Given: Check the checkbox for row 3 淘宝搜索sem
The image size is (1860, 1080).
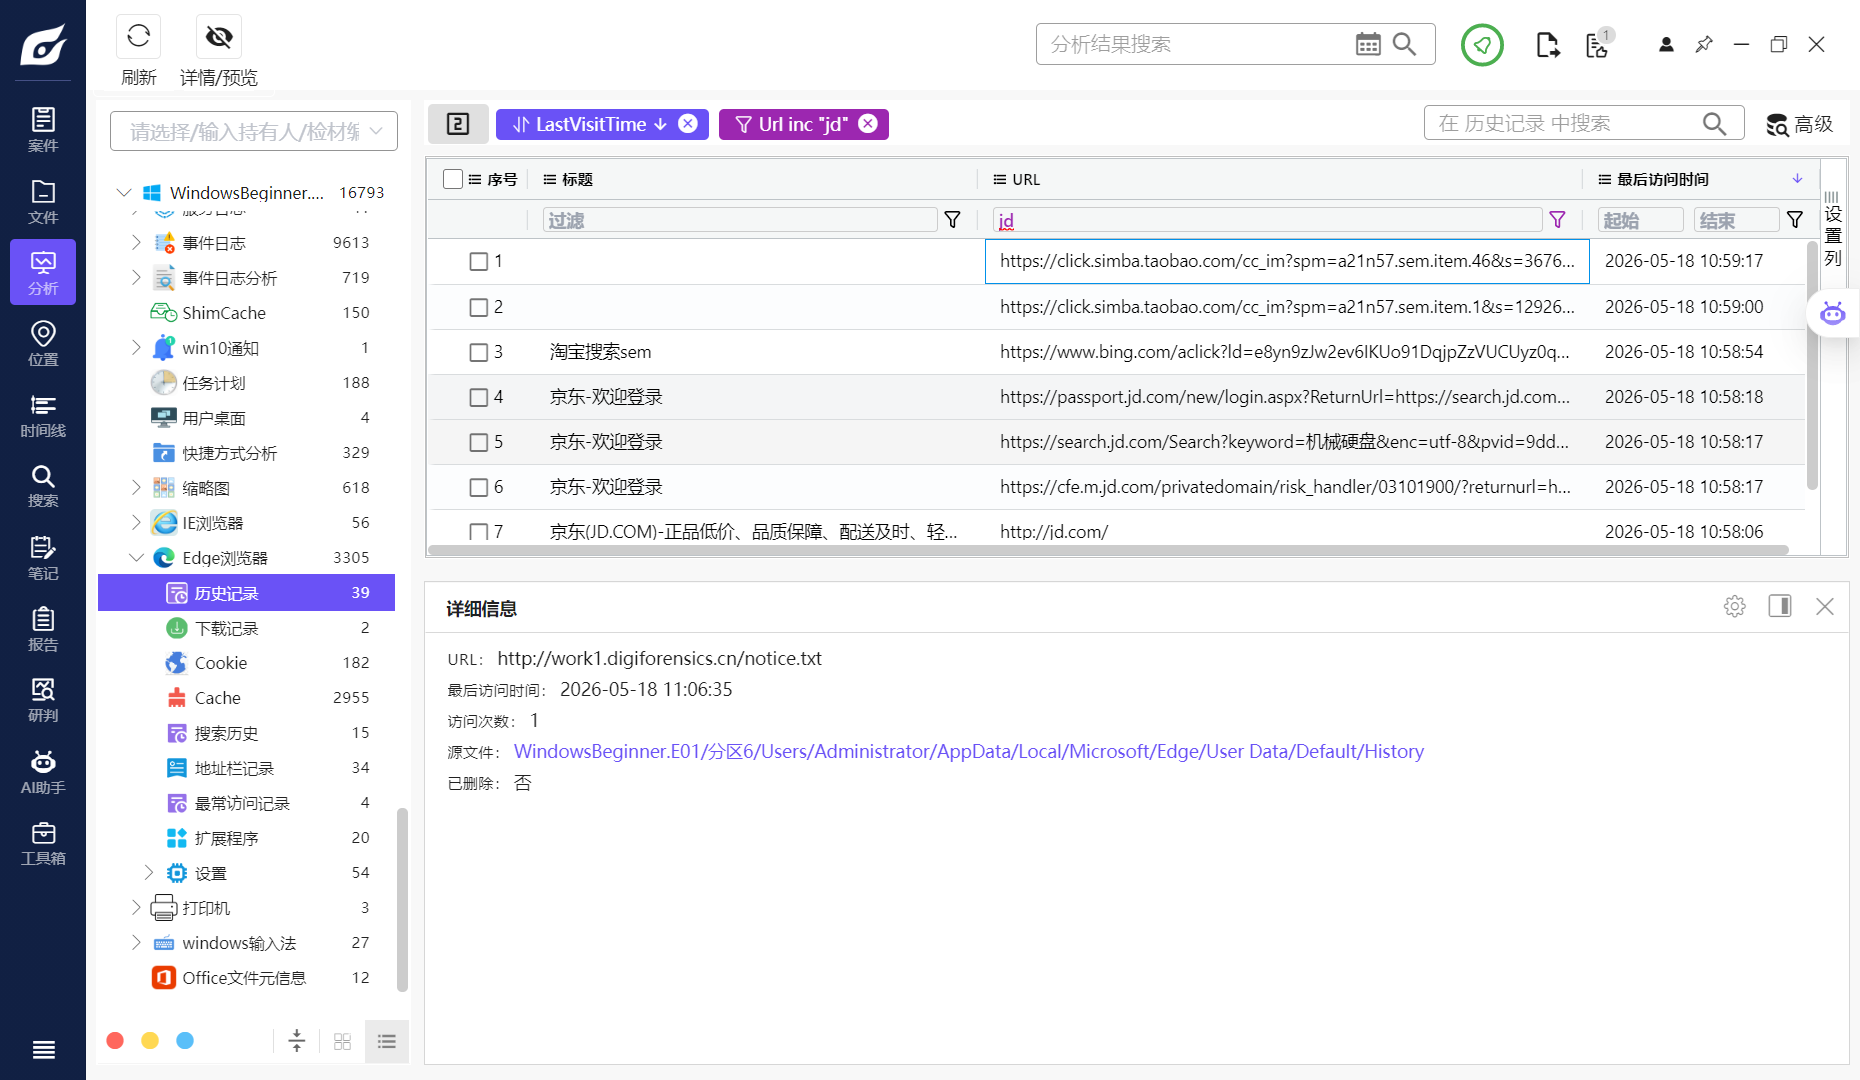Looking at the screenshot, I should point(479,352).
